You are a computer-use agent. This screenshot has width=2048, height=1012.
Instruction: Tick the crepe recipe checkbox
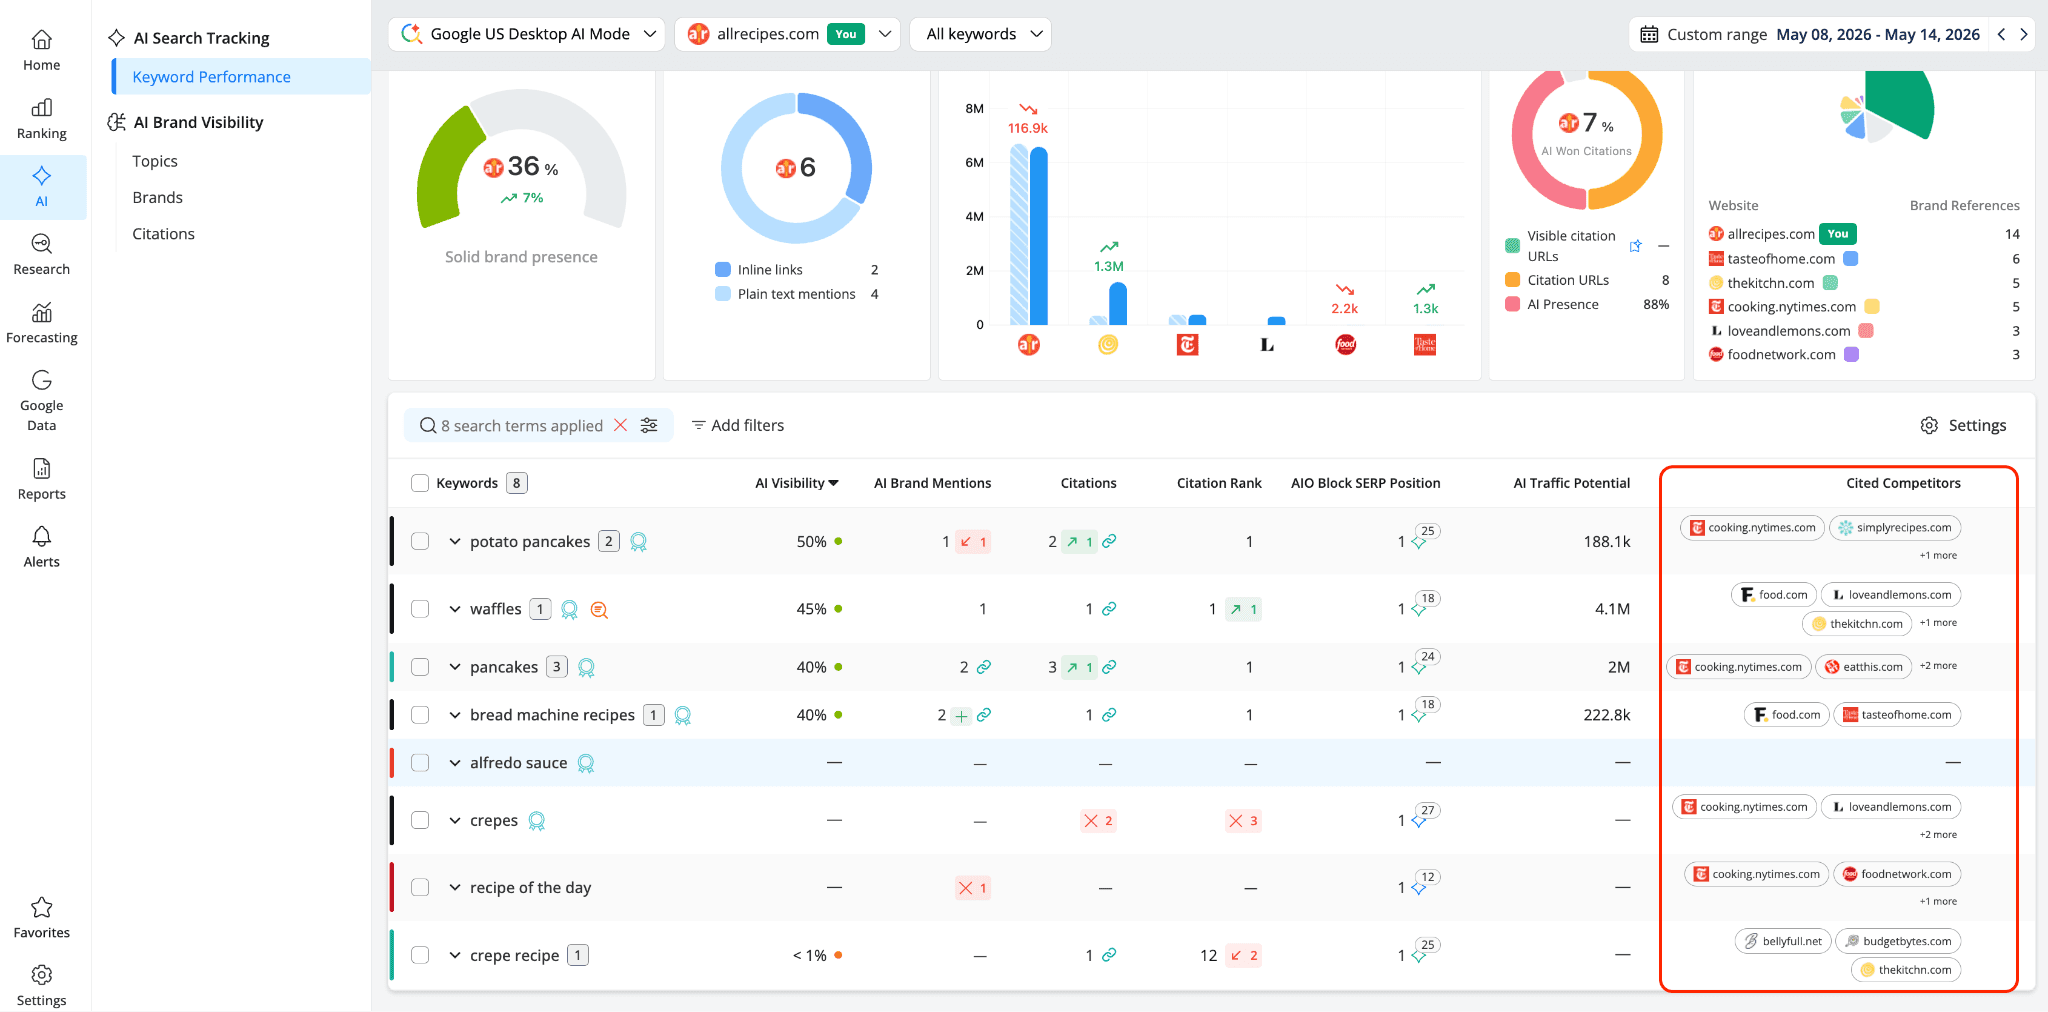[x=420, y=955]
